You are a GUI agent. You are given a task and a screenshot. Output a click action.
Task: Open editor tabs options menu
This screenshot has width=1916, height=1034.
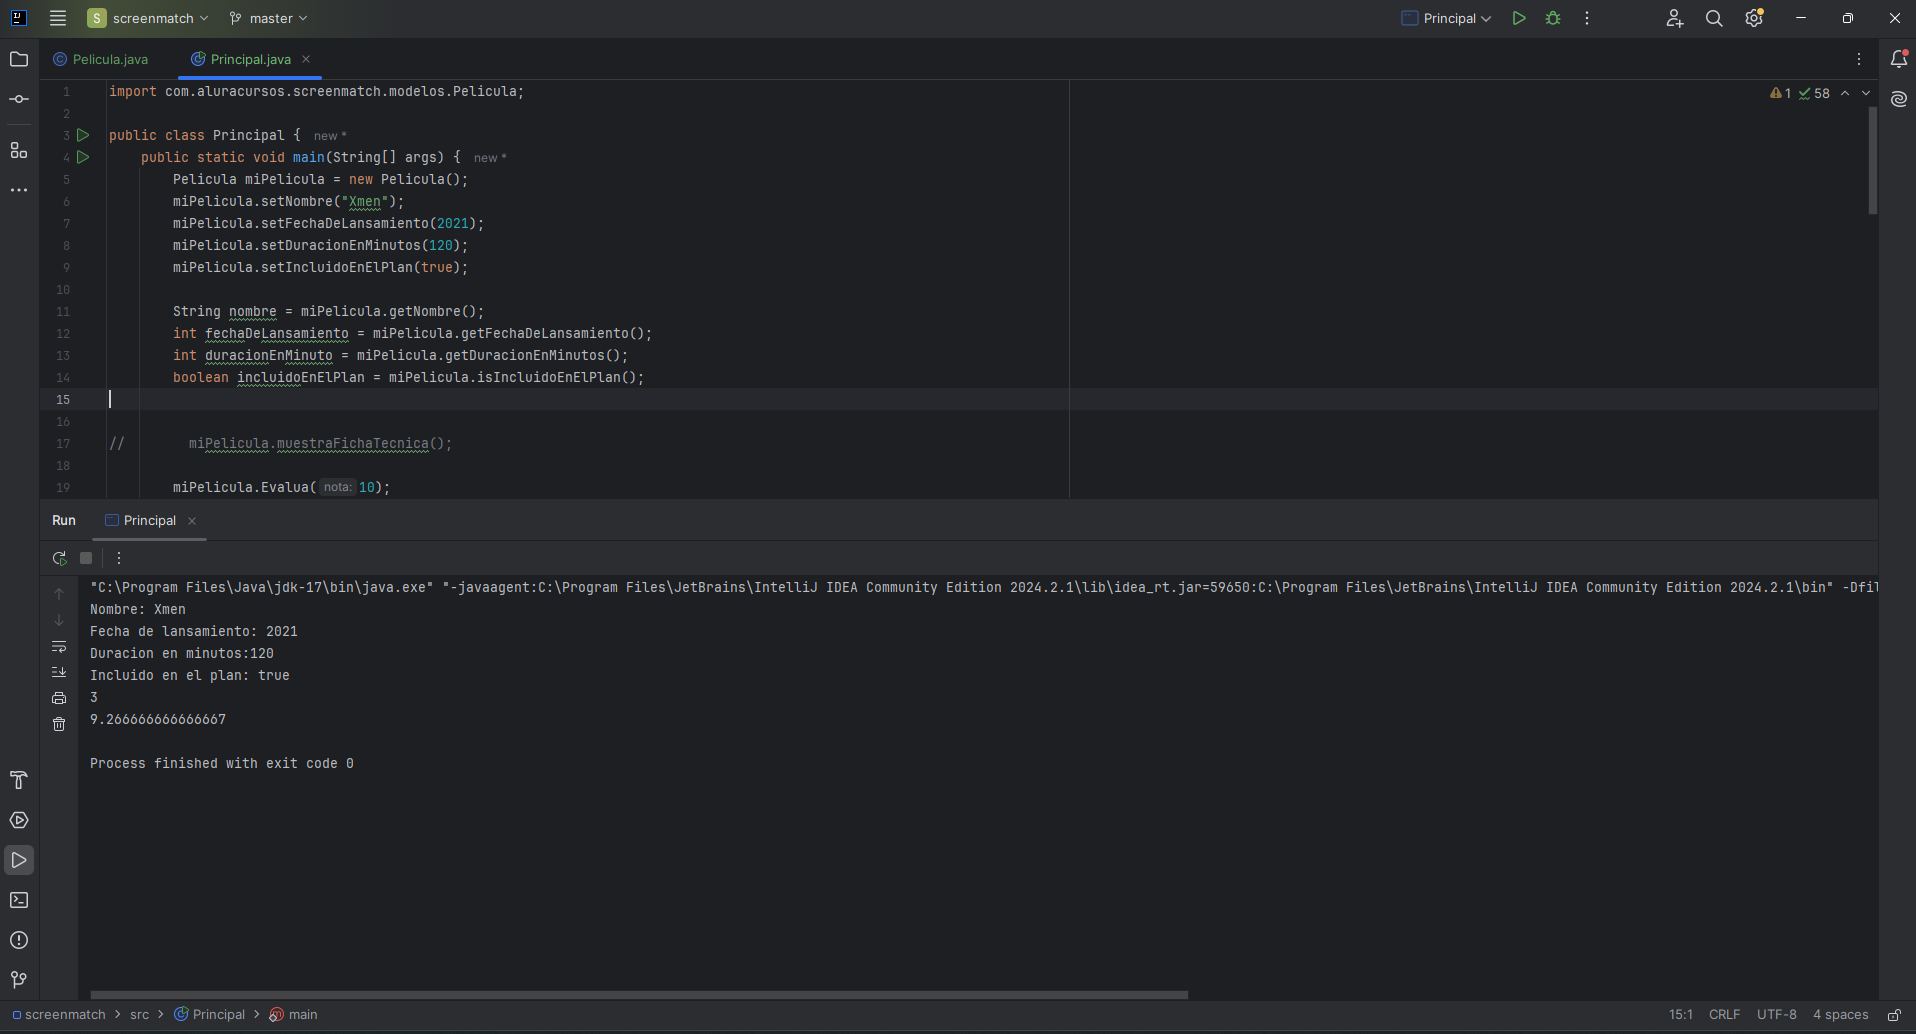pos(1859,59)
